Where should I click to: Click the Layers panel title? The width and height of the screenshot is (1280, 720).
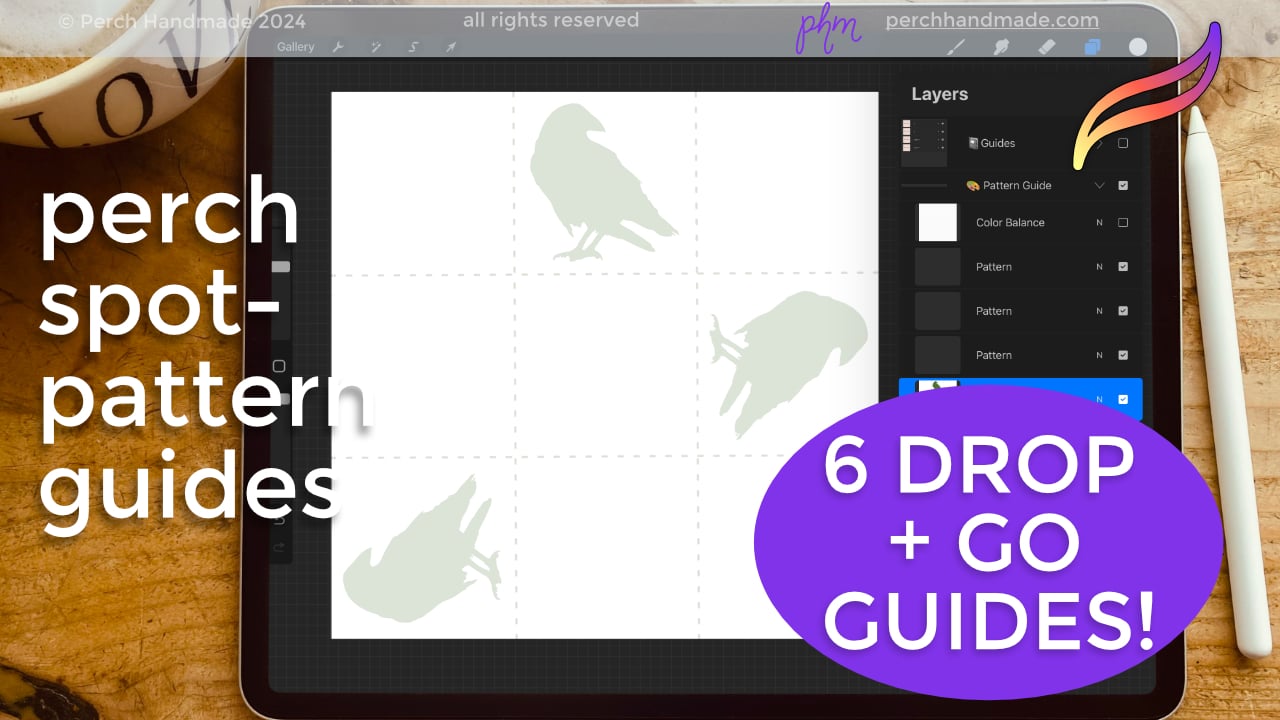(x=939, y=94)
